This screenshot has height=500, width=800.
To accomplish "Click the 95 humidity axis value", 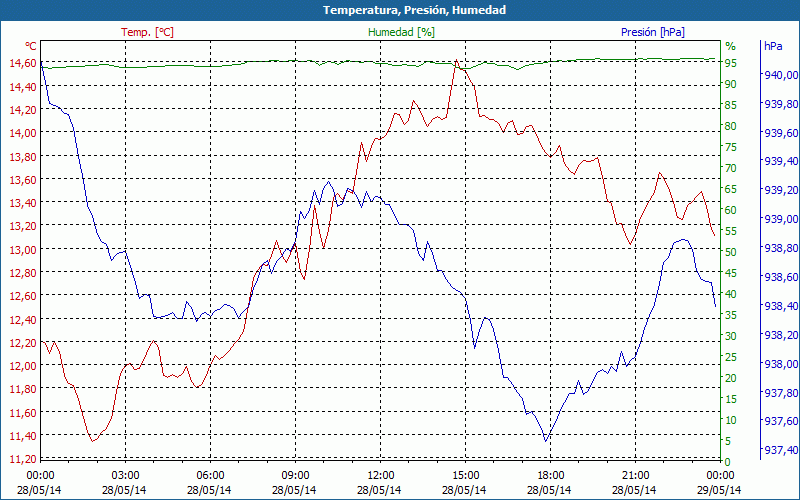I will coord(731,63).
